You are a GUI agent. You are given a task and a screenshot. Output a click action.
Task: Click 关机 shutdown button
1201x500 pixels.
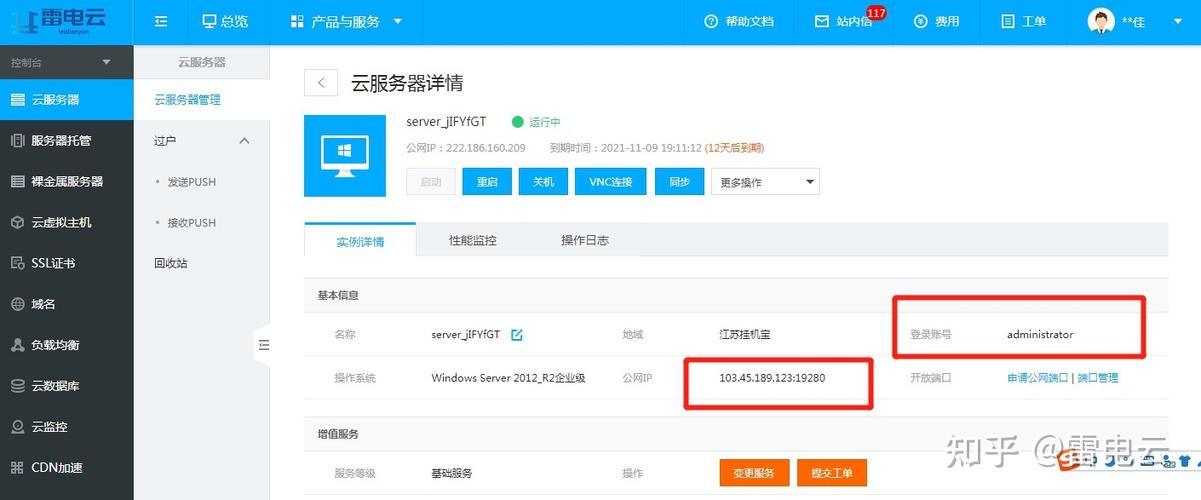(x=543, y=182)
